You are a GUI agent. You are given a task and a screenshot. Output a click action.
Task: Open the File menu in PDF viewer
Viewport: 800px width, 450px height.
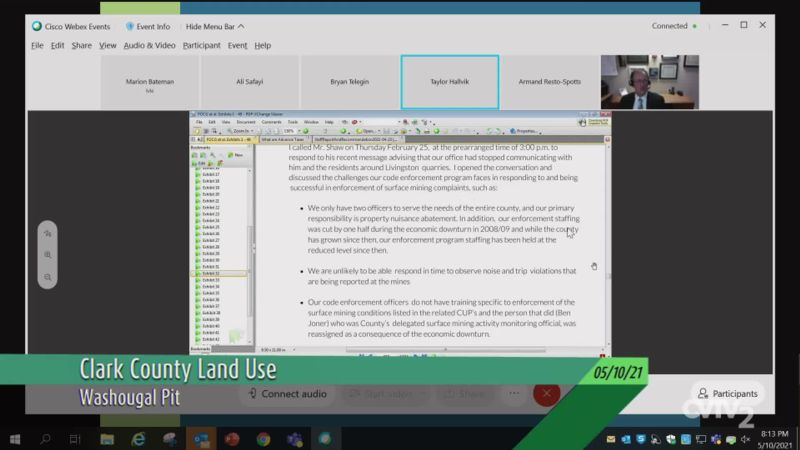tap(199, 122)
